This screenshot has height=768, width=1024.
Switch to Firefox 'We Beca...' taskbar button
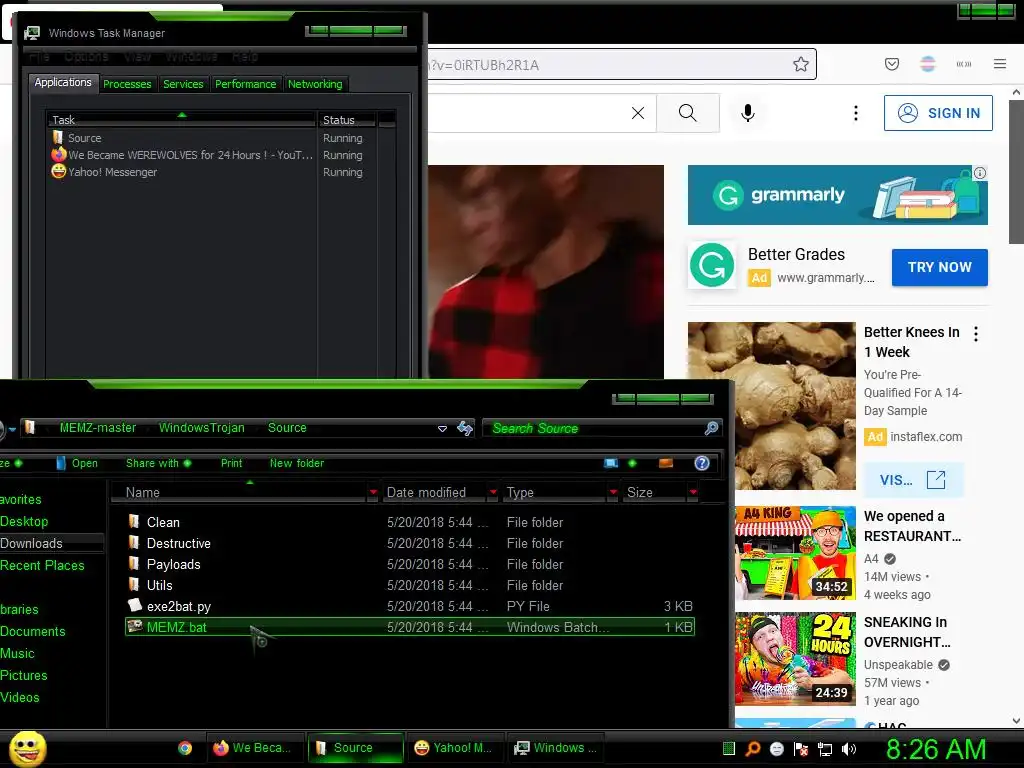coord(255,748)
